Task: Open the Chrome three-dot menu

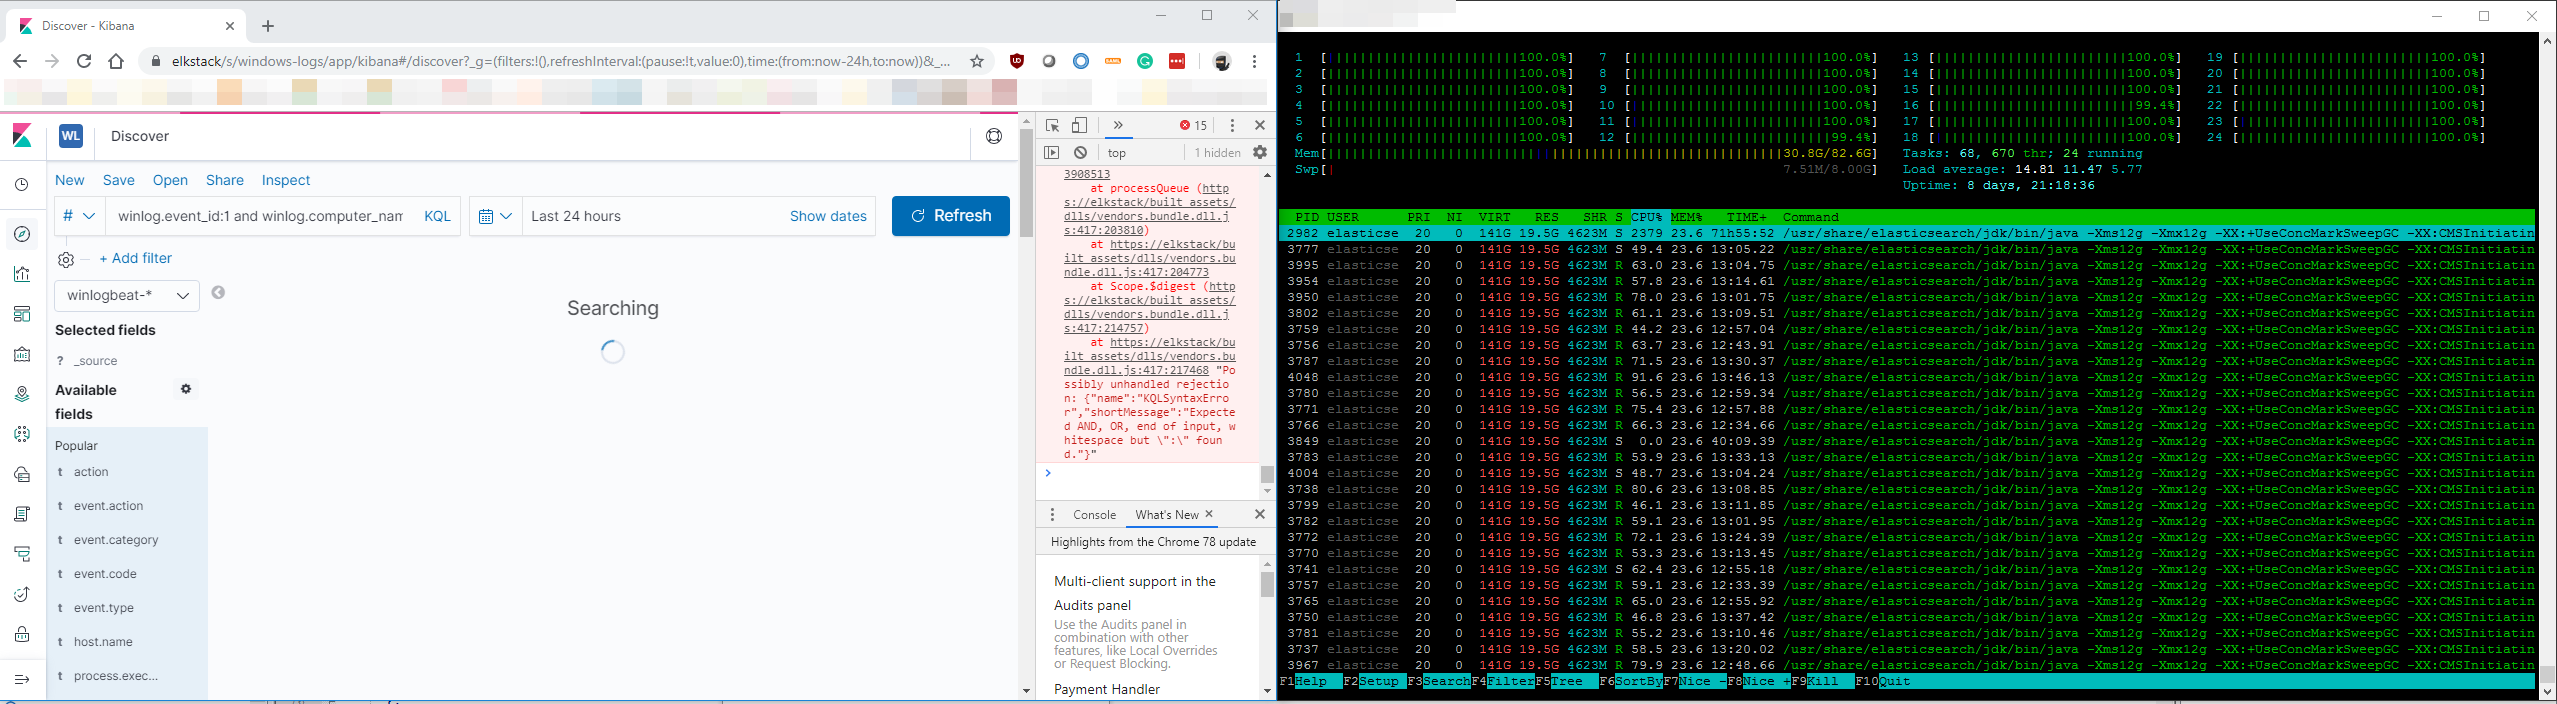Action: click(x=1255, y=61)
